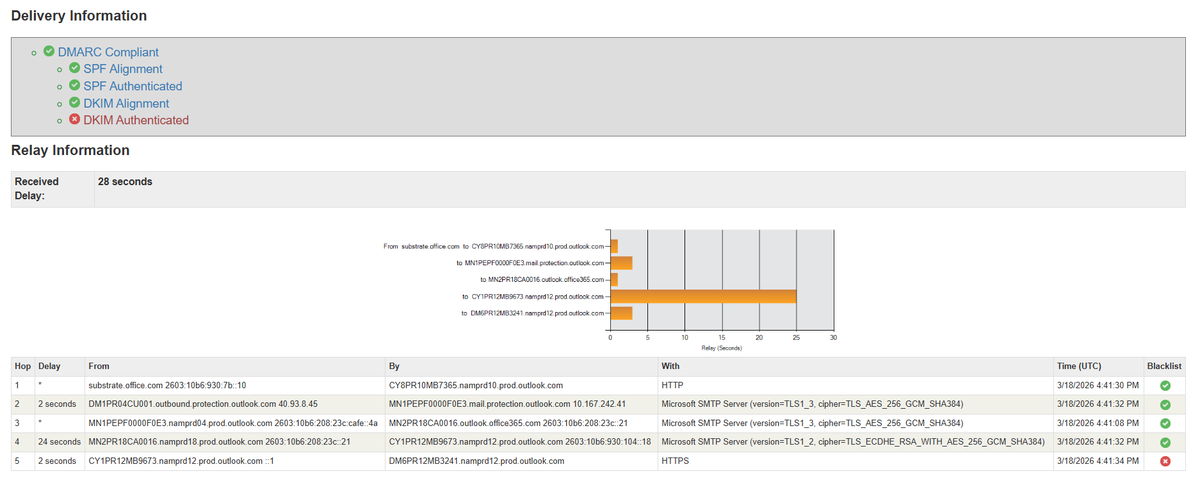
Task: Open the DKIM Authenticated link
Action: [136, 120]
